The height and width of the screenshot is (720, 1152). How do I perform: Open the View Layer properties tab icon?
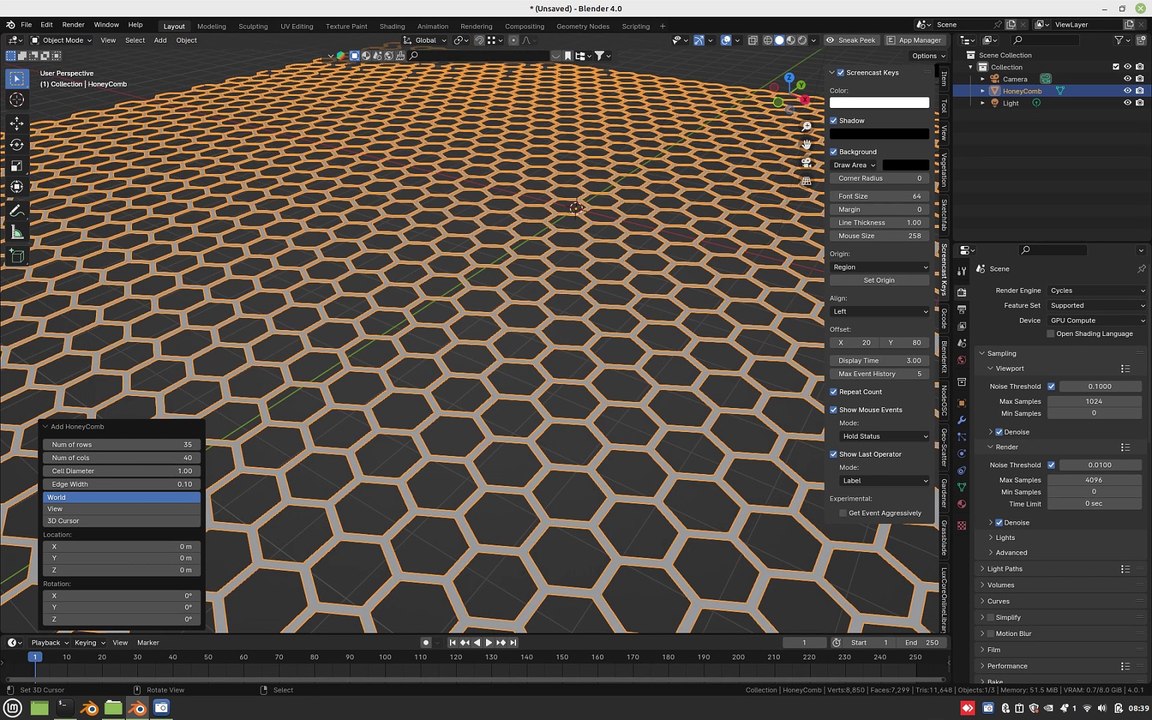point(962,326)
